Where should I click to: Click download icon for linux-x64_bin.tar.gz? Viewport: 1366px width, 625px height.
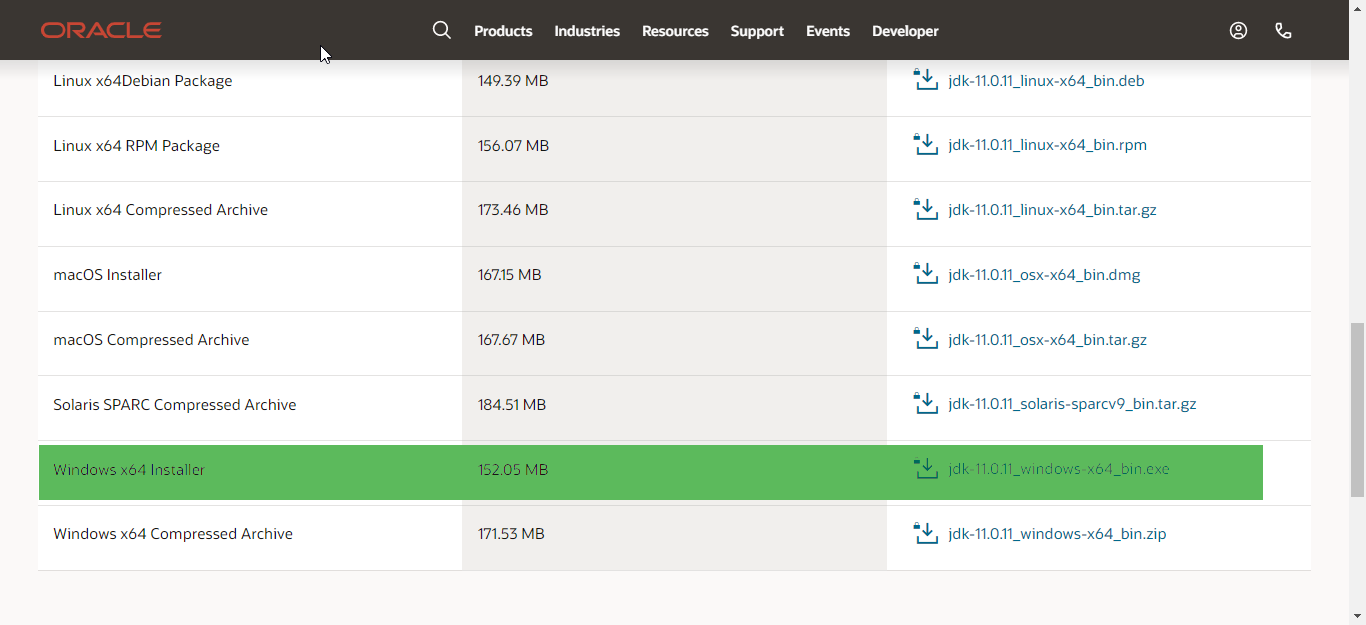point(926,209)
